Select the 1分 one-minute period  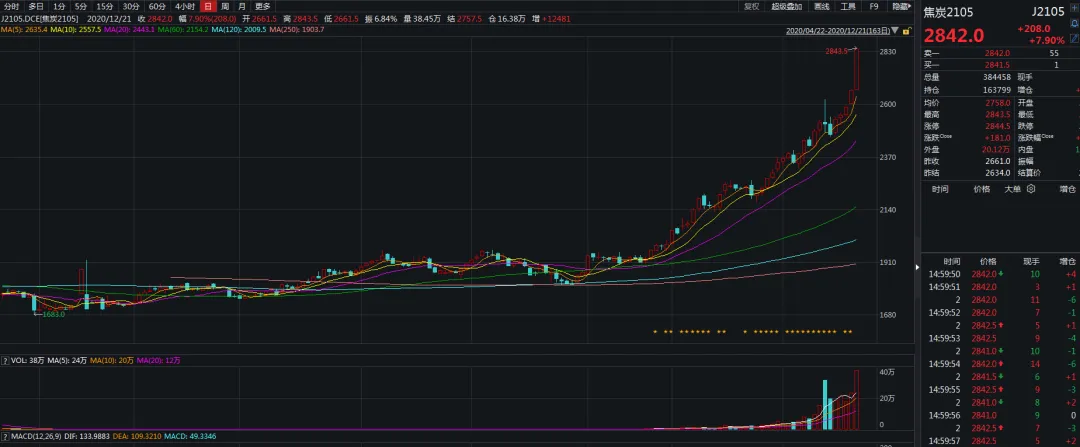59,6
